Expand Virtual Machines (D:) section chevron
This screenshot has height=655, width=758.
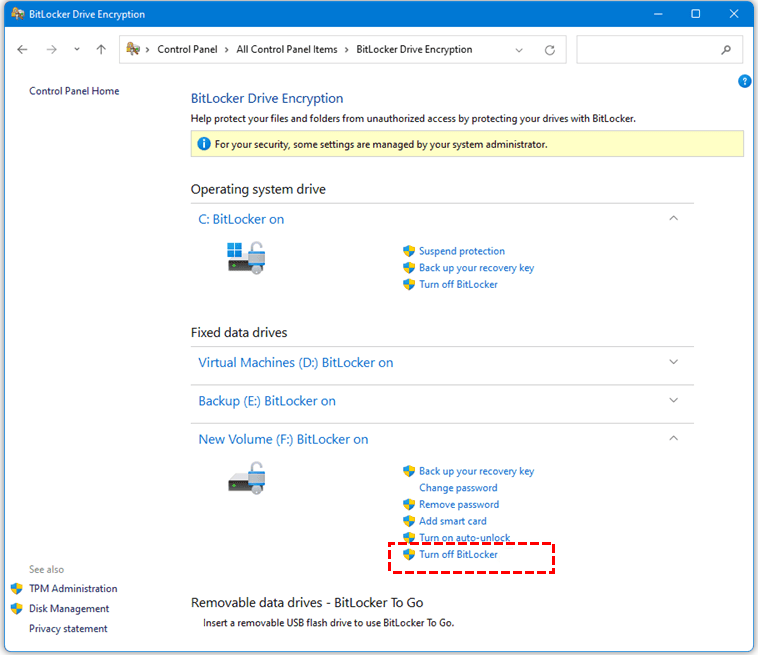673,362
